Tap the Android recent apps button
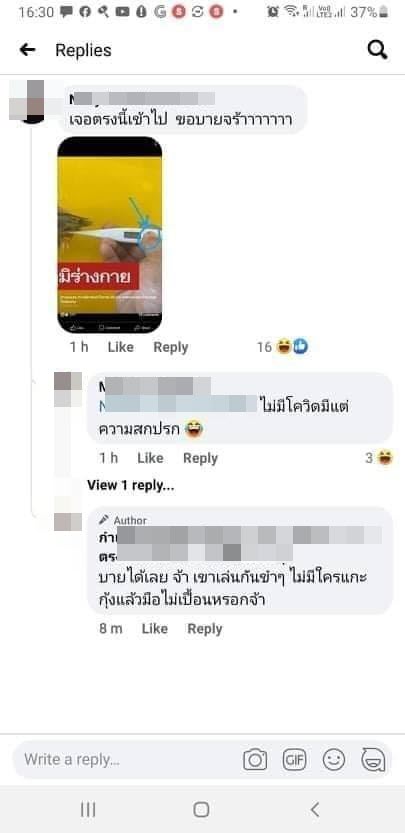Image resolution: width=405 pixels, height=833 pixels. click(88, 810)
